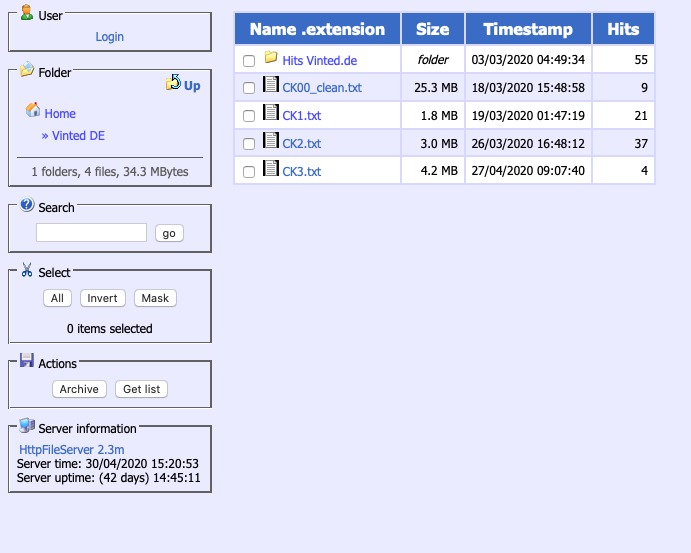
Task: Sort files by the Size column header
Action: tap(433, 29)
